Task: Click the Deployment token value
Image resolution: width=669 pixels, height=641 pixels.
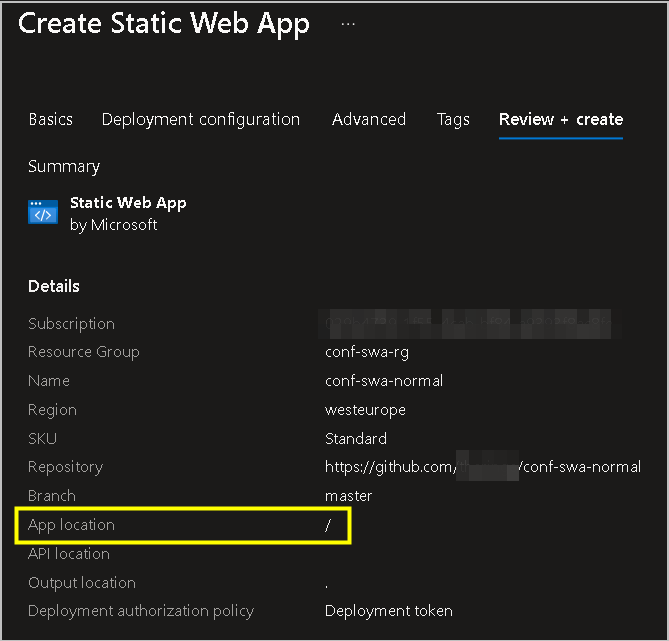Action: pos(389,611)
